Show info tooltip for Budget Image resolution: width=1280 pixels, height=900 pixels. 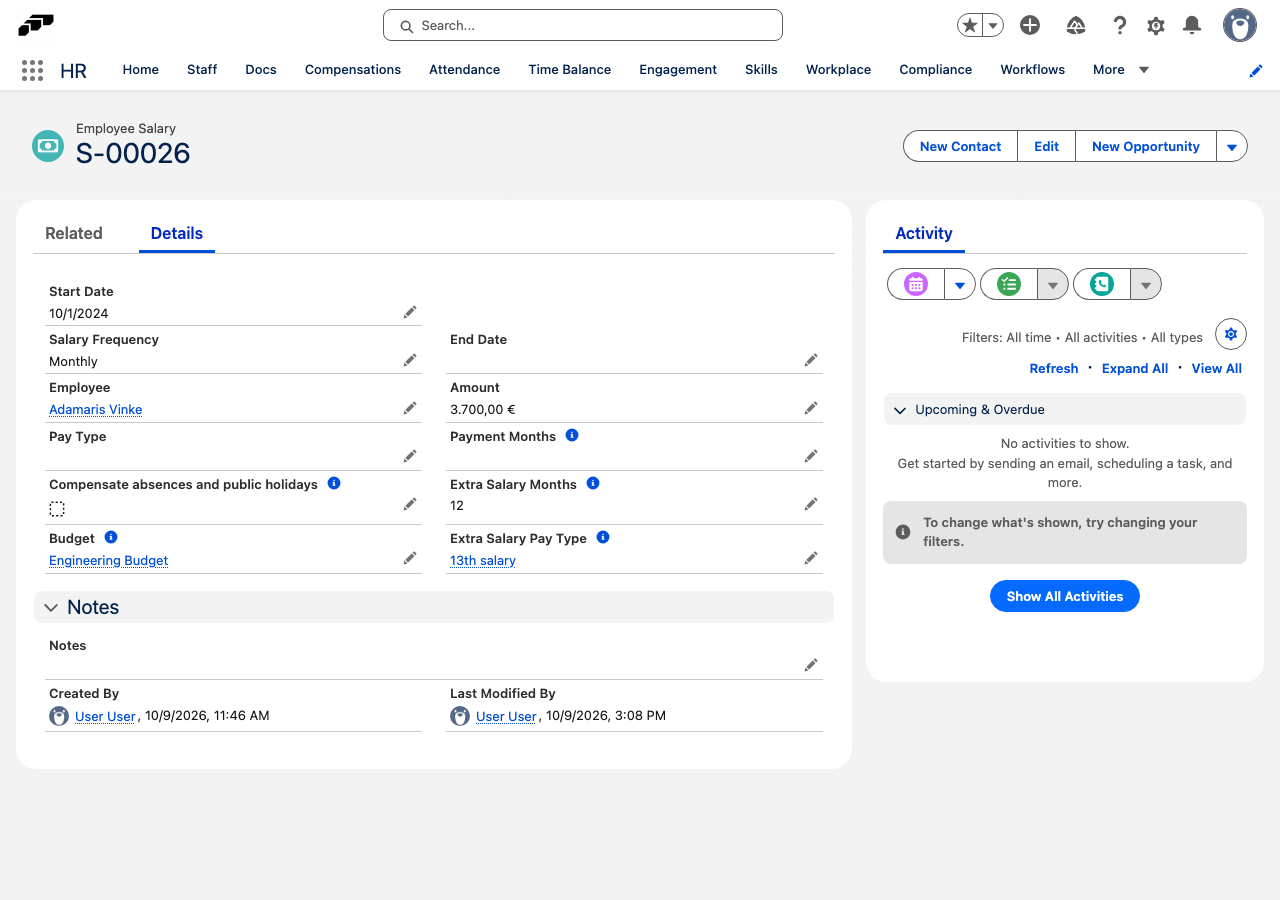(x=111, y=537)
